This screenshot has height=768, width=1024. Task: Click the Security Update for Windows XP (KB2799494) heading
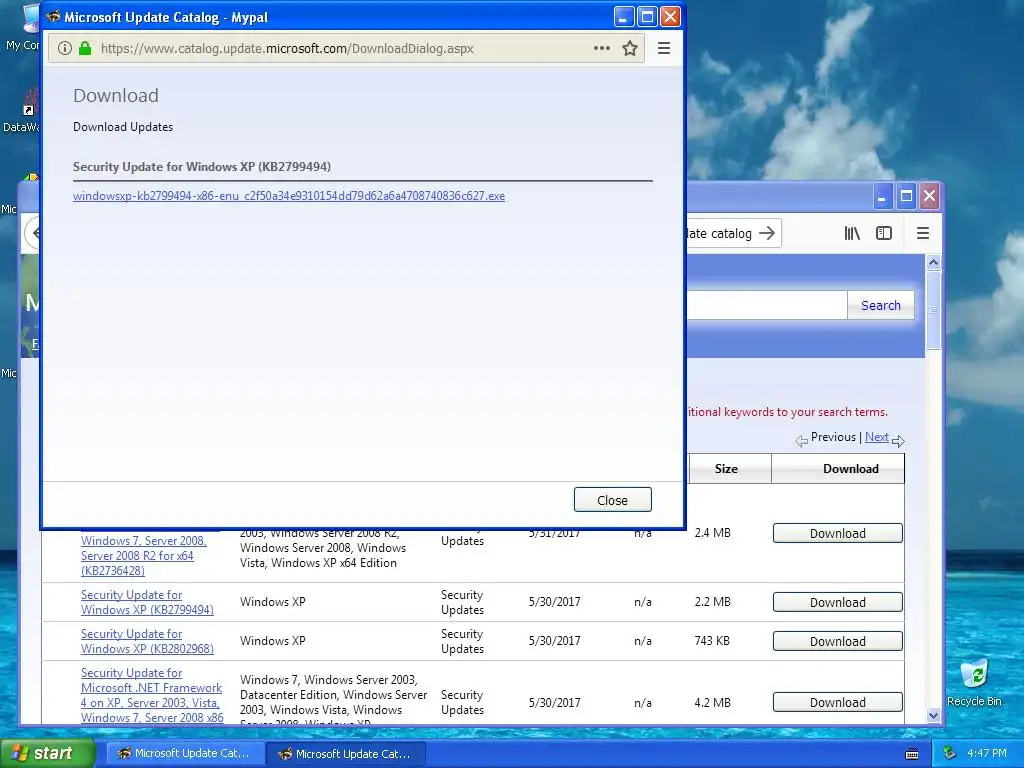tap(202, 167)
